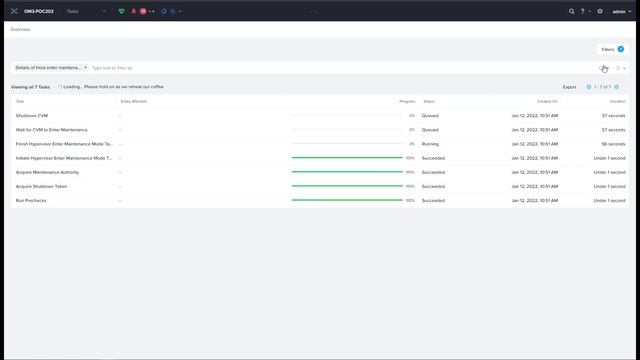The height and width of the screenshot is (360, 640).
Task: Click Viewing all 7 Tasks label
Action: pyautogui.click(x=30, y=87)
